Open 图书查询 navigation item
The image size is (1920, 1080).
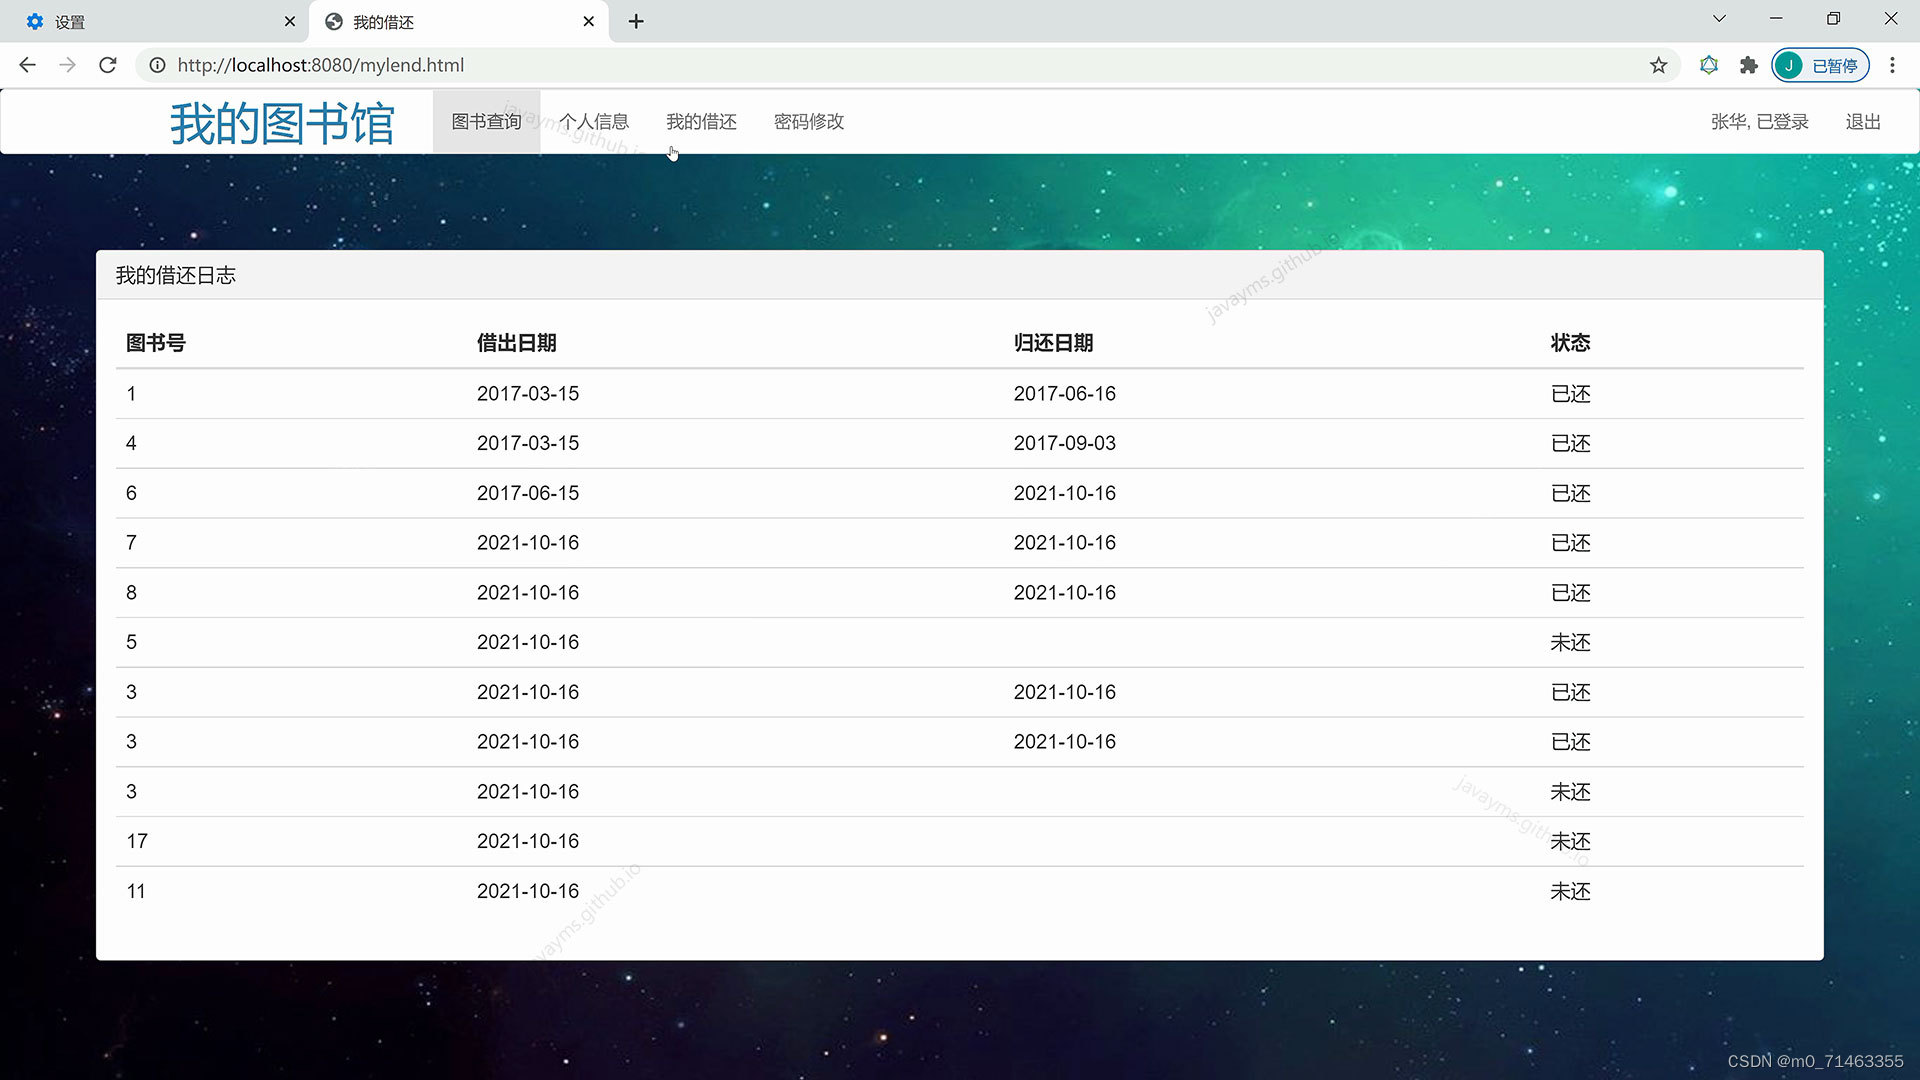tap(486, 122)
